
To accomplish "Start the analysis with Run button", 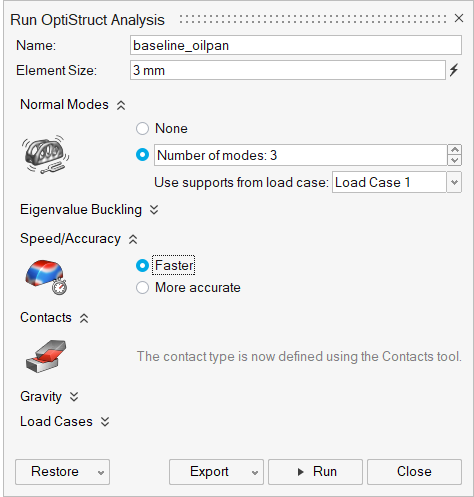I will (315, 472).
